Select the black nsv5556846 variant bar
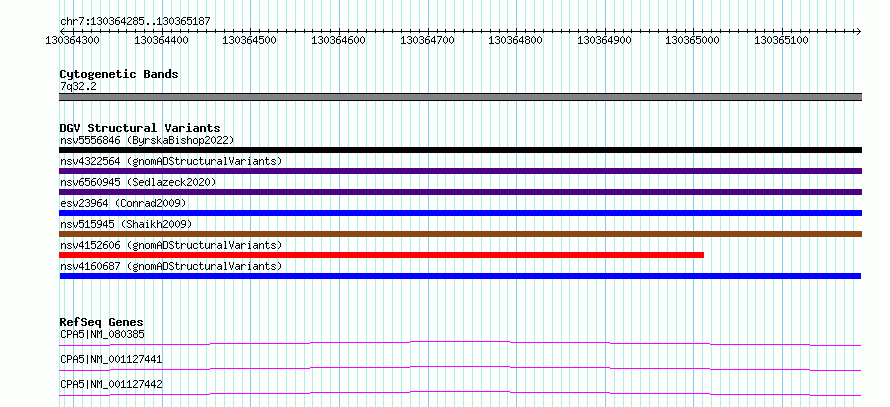This screenshot has width=890, height=407. point(460,150)
